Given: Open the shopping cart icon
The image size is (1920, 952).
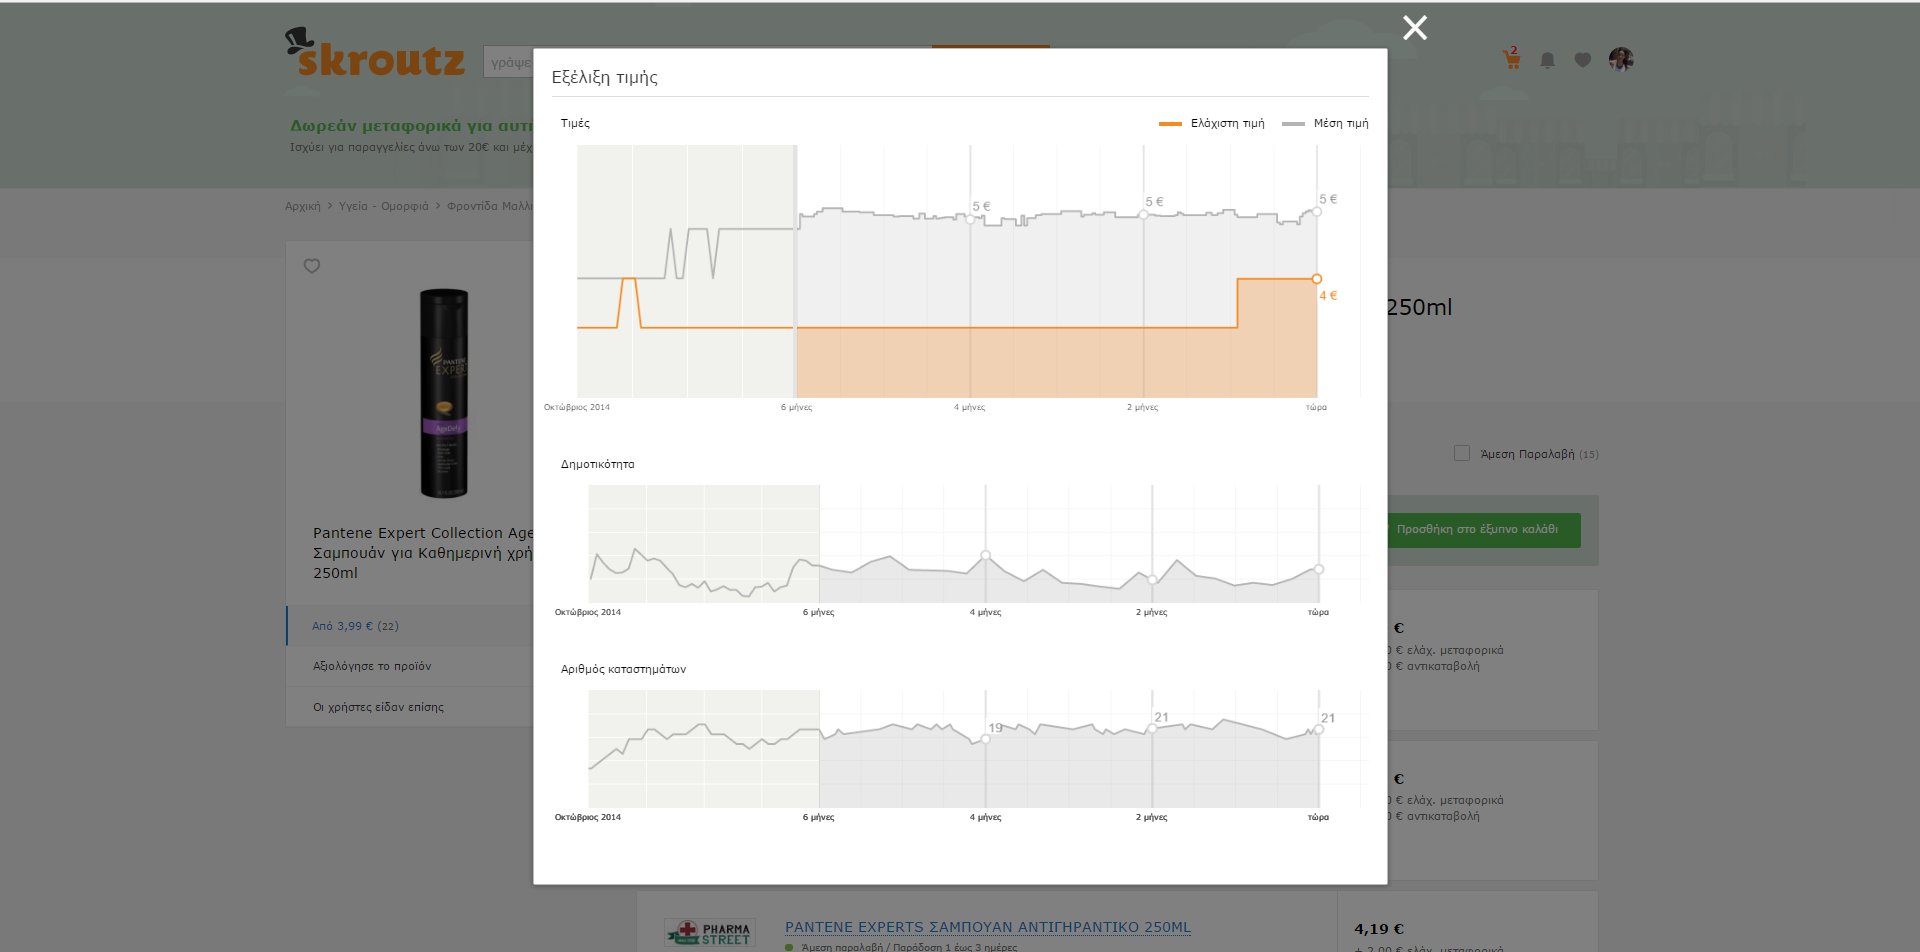Looking at the screenshot, I should (x=1511, y=59).
